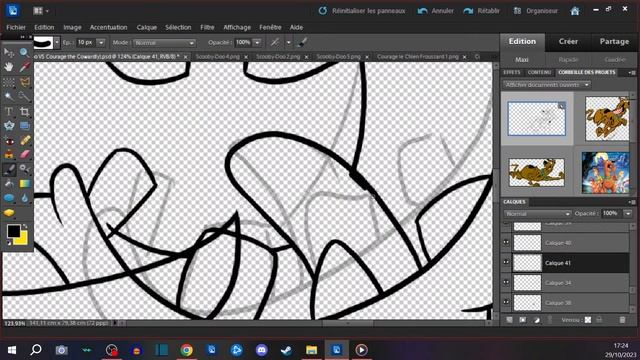Open the layer blend mode dropdown
The height and width of the screenshot is (360, 640).
tap(537, 214)
